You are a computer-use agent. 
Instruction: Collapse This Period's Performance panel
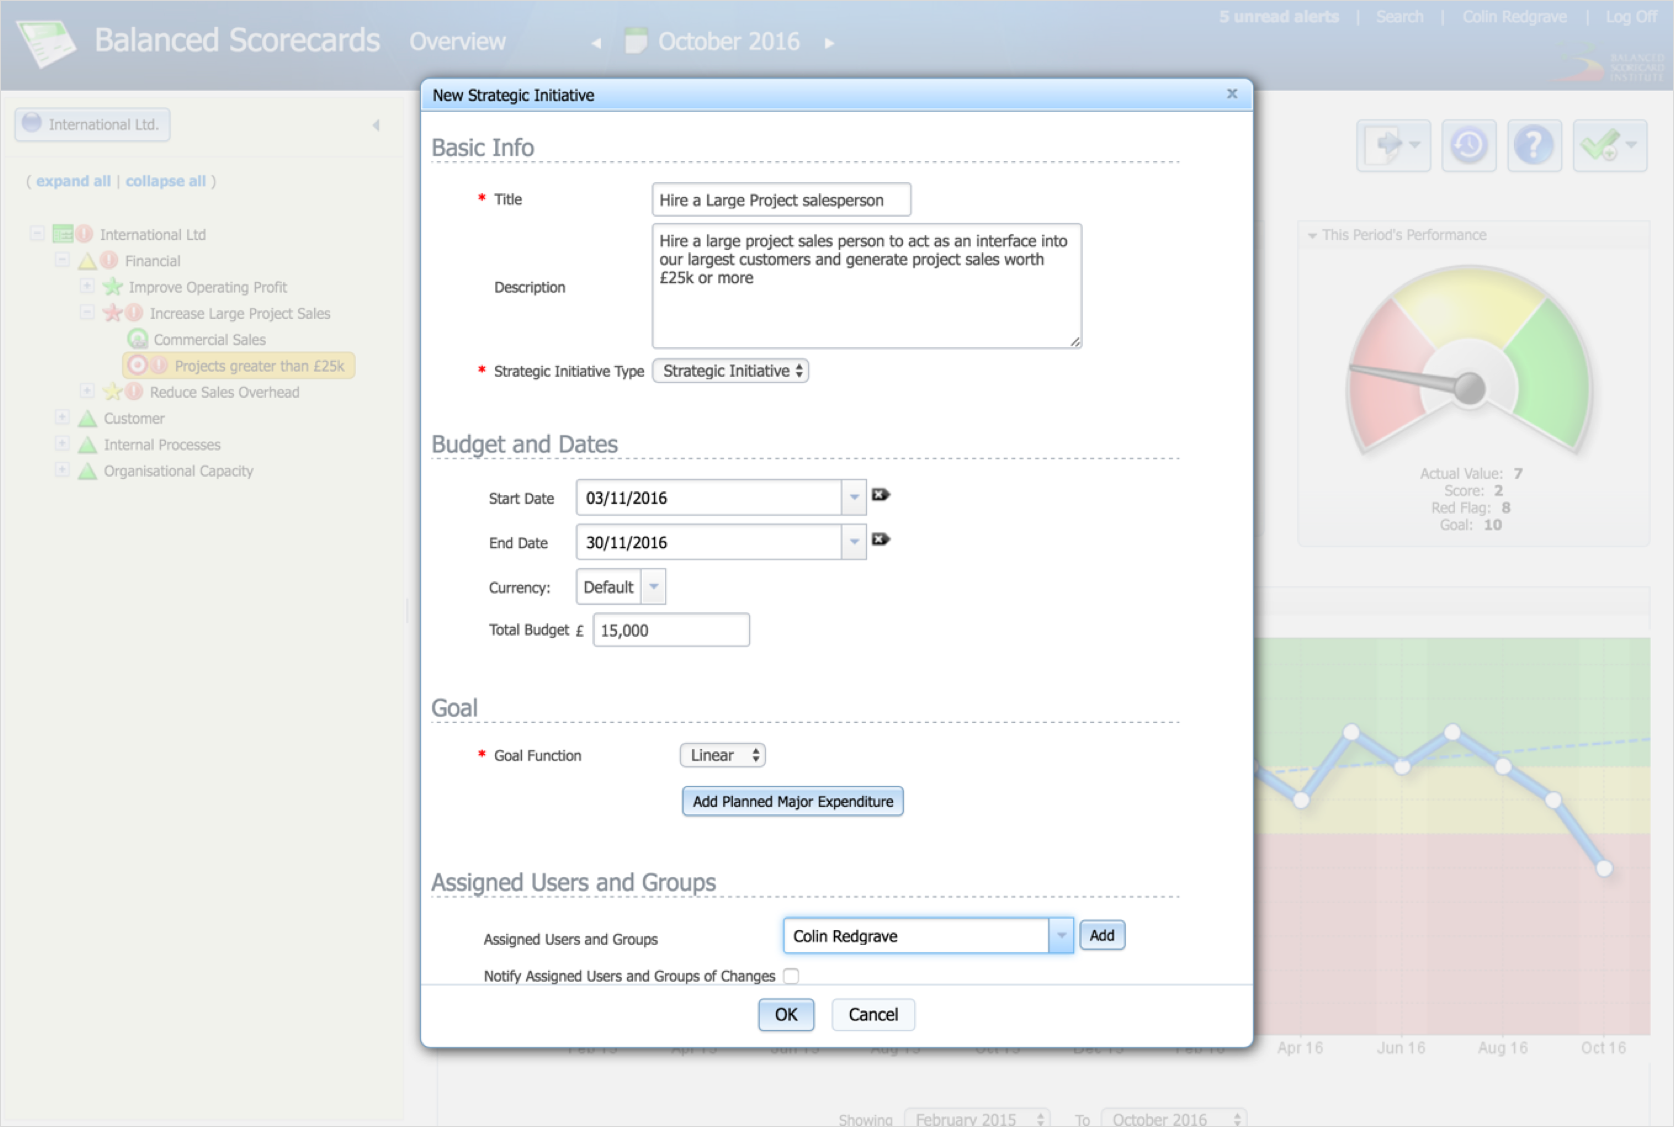coord(1312,235)
